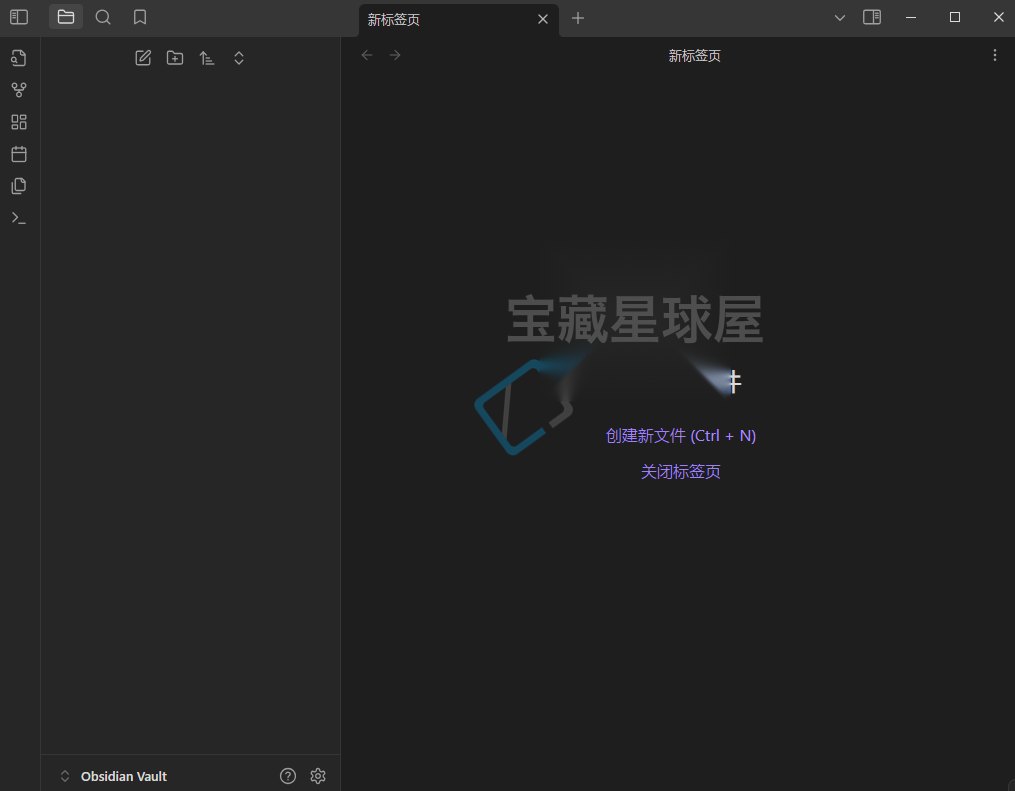Open the tab list dropdown arrow
The height and width of the screenshot is (791, 1015).
click(840, 17)
